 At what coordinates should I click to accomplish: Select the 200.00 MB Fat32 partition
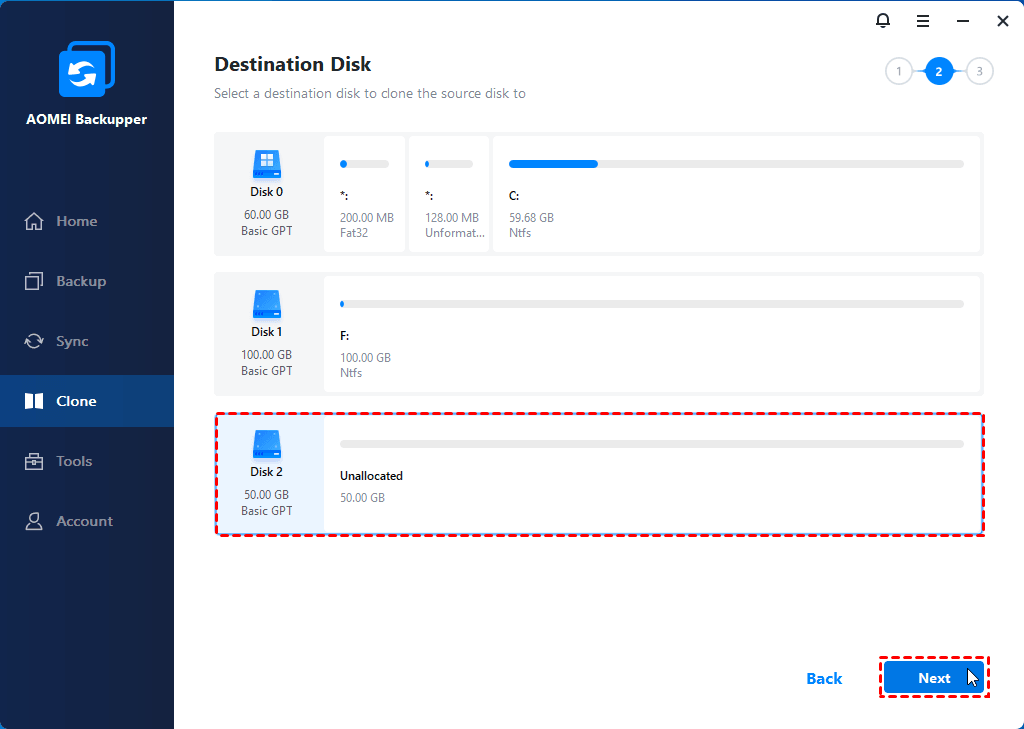point(364,194)
